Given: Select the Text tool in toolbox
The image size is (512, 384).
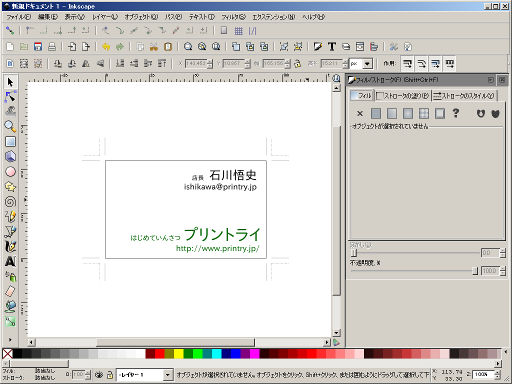Looking at the screenshot, I should 10,261.
